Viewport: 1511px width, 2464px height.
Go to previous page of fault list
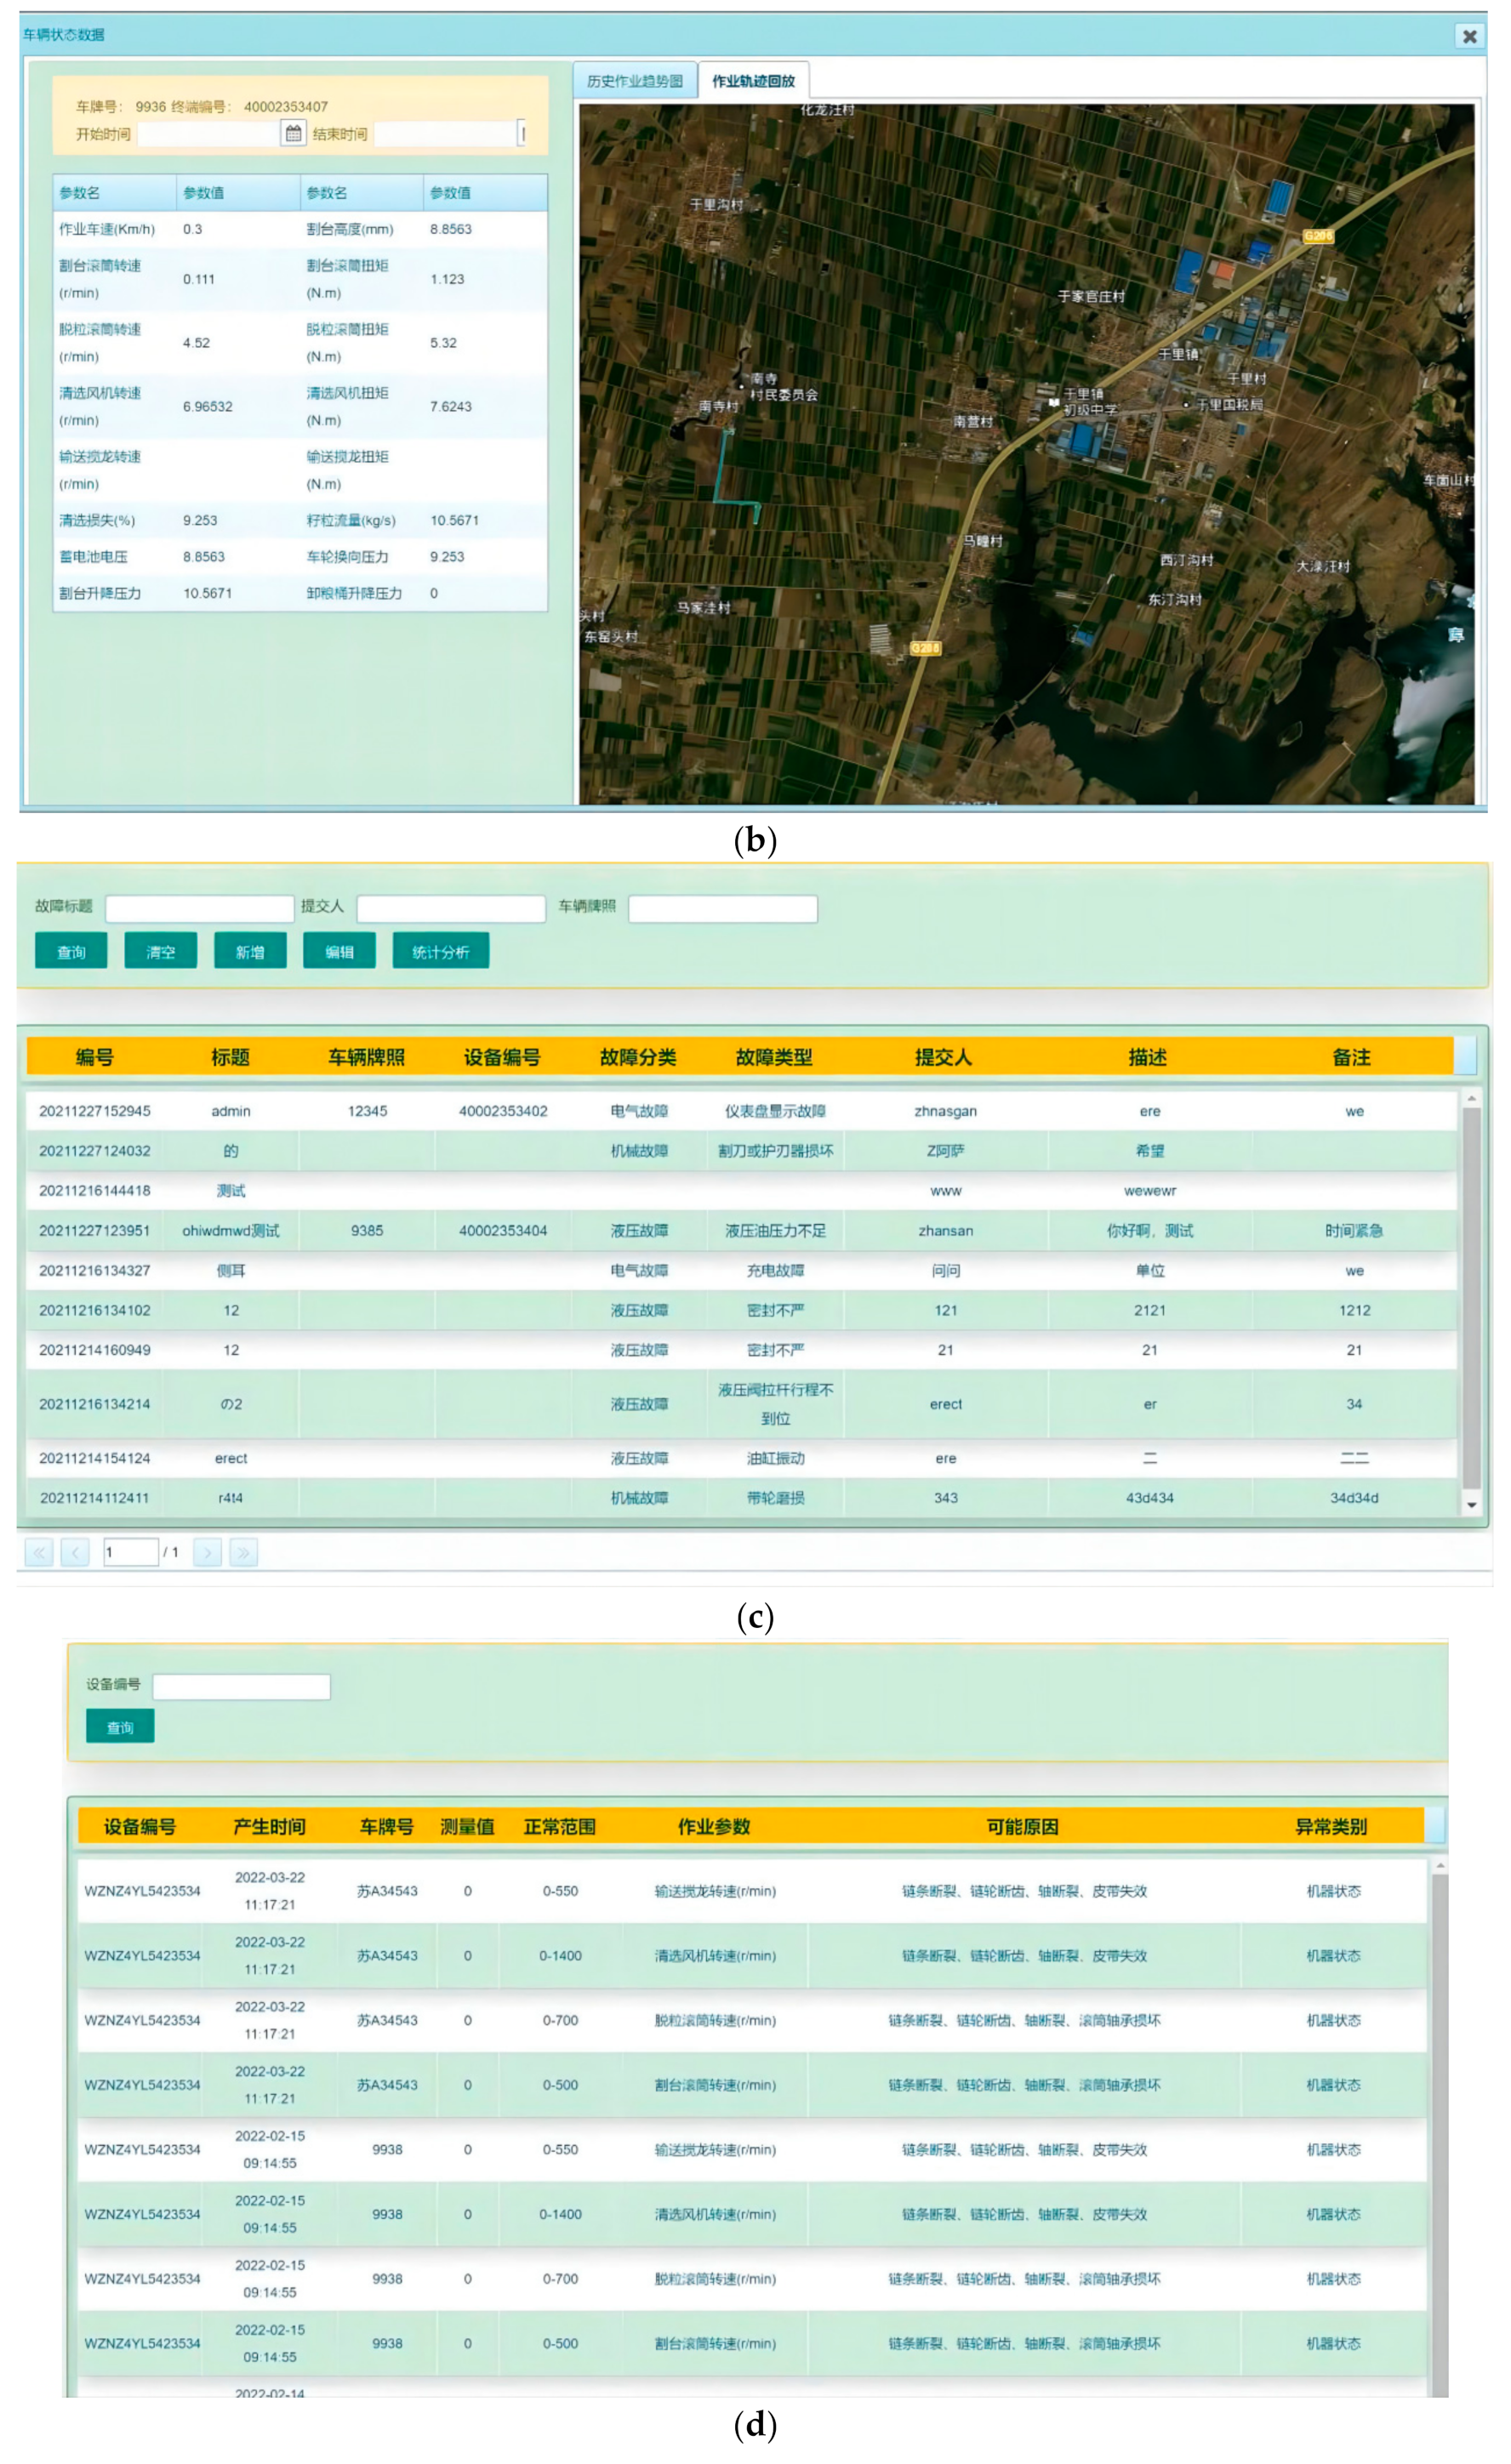[x=75, y=1552]
